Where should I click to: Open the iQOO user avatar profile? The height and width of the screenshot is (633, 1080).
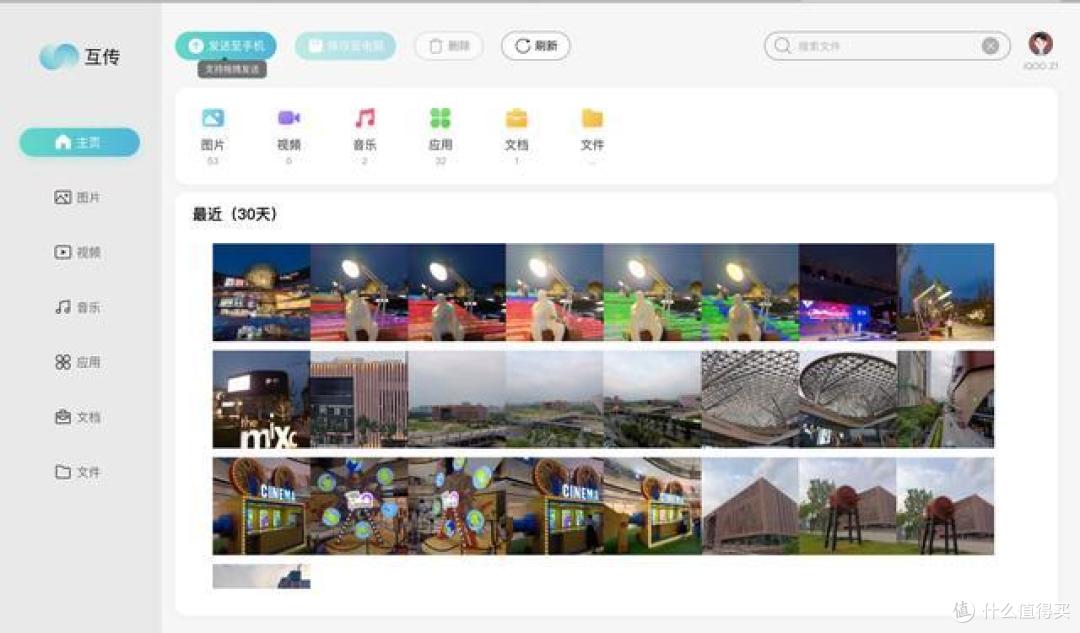click(x=1040, y=44)
